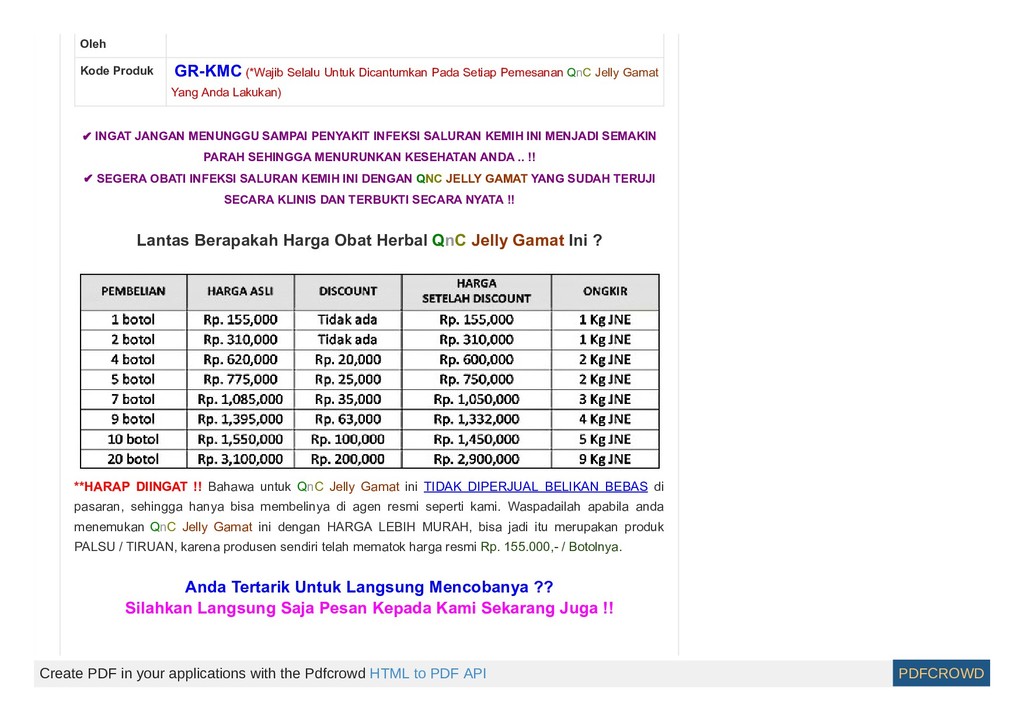Click the HARGA SETELAH DISCOUNT header
This screenshot has height=725, width=1024.
476,291
